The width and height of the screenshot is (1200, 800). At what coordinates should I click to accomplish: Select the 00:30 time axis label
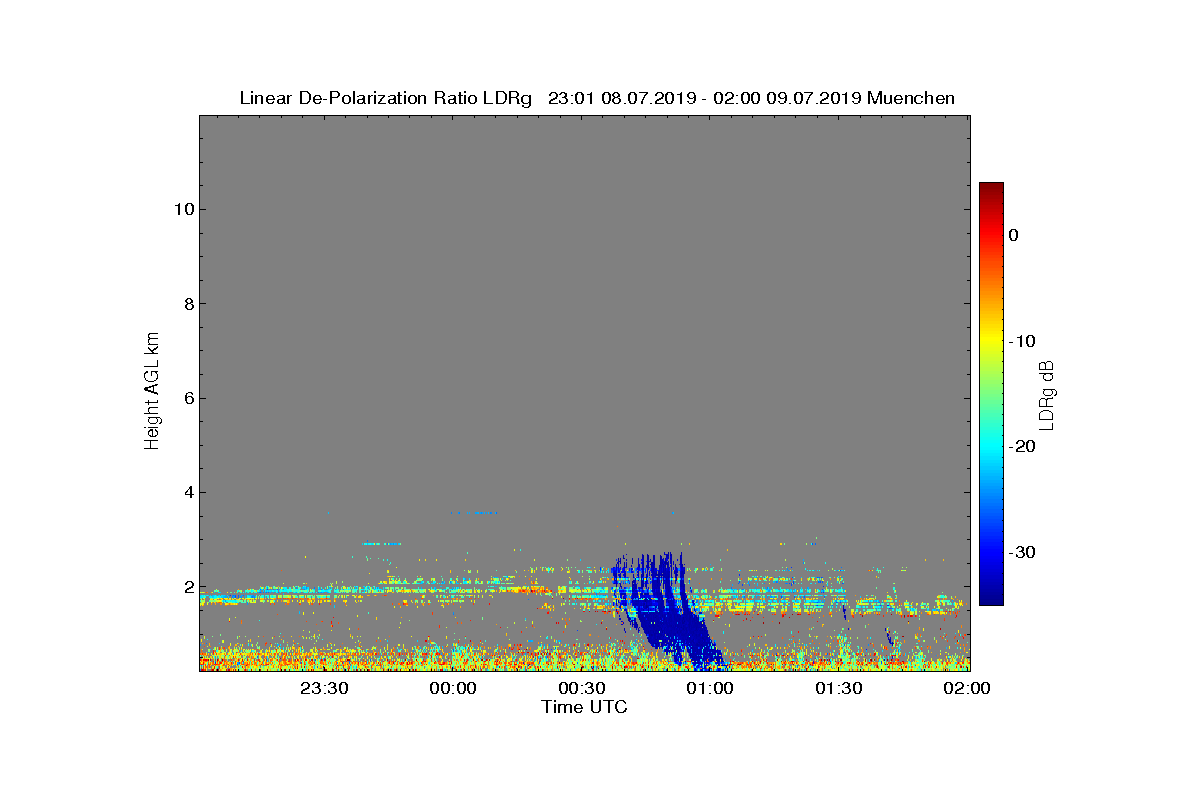[x=581, y=688]
